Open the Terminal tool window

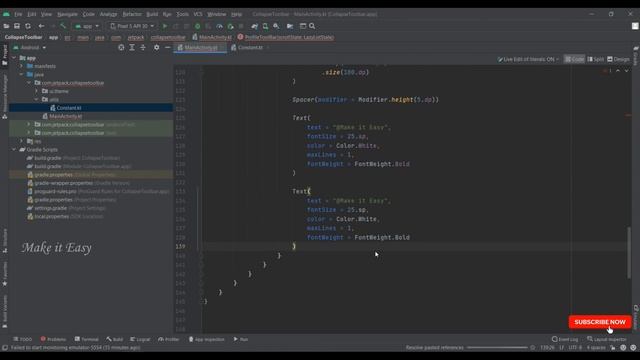coord(87,339)
